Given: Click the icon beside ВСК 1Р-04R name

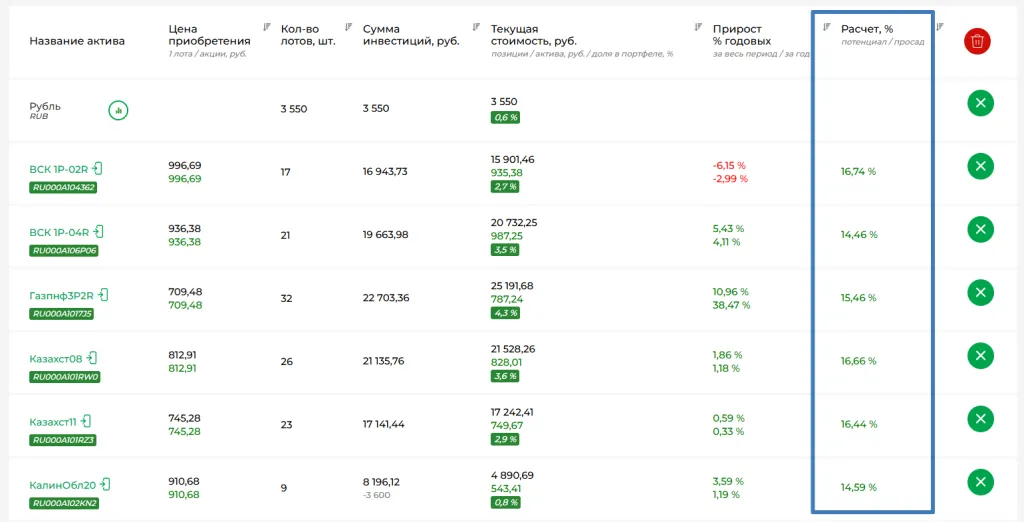Looking at the screenshot, I should coord(98,232).
